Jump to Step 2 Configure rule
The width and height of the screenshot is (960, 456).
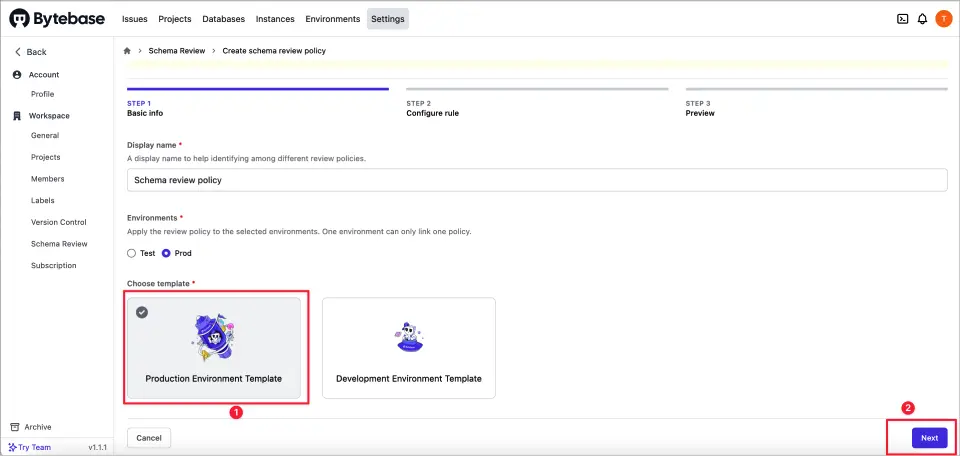(432, 108)
